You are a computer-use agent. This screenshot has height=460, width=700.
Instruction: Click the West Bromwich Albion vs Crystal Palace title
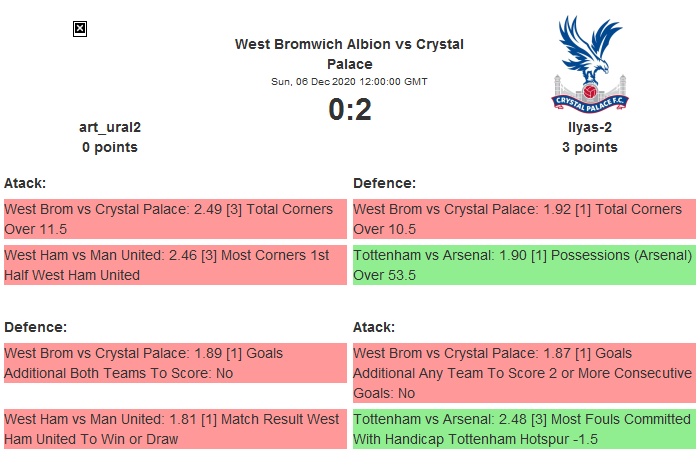(349, 54)
